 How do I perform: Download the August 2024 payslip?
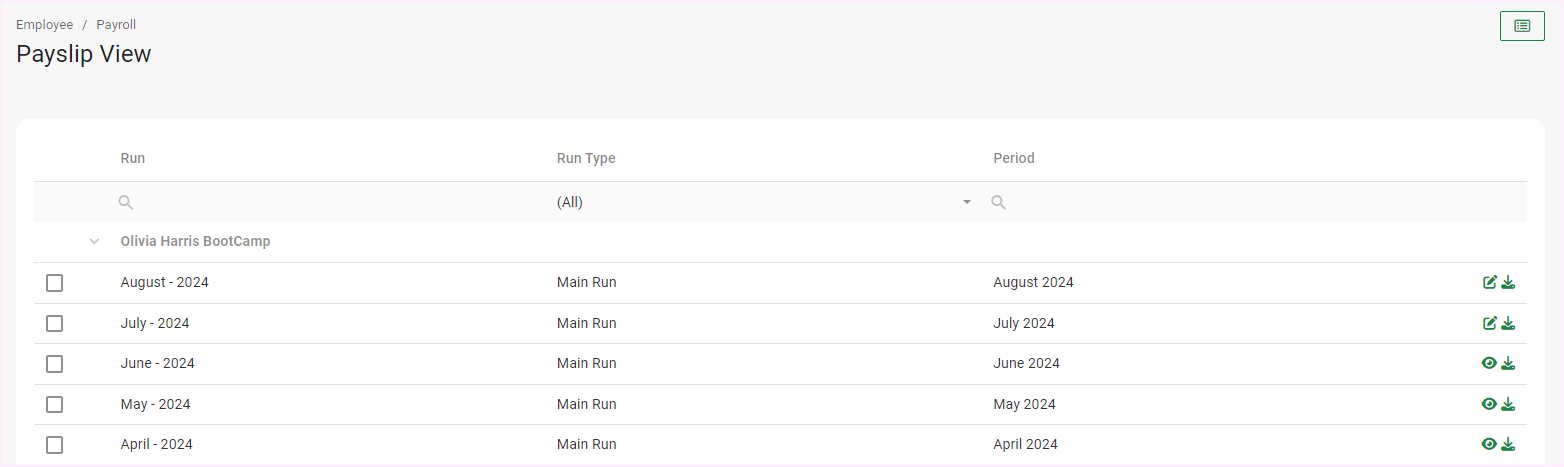point(1509,283)
